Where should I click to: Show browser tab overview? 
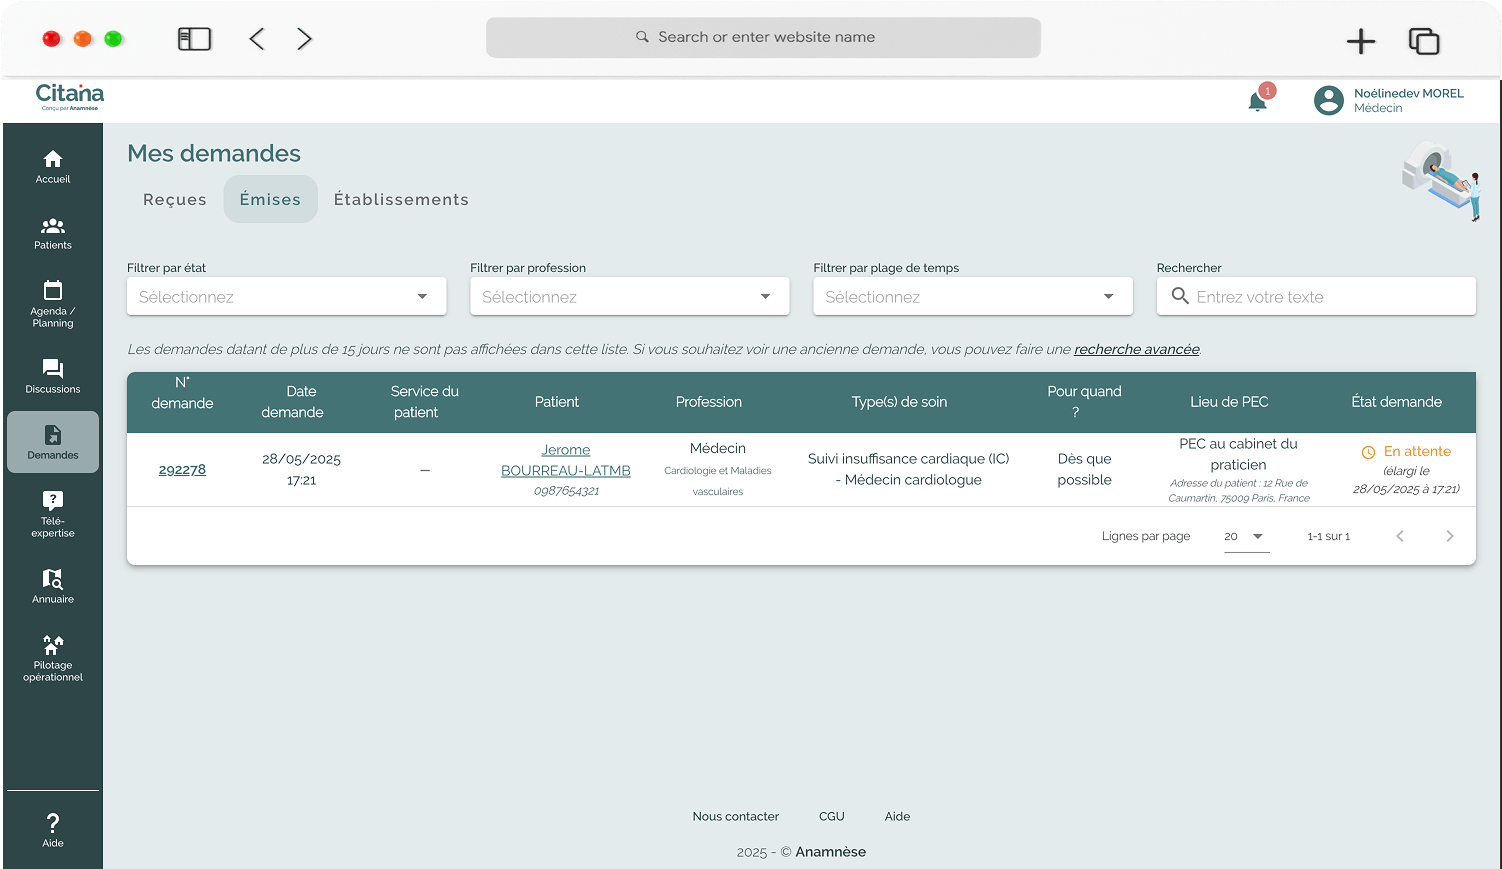tap(1423, 41)
